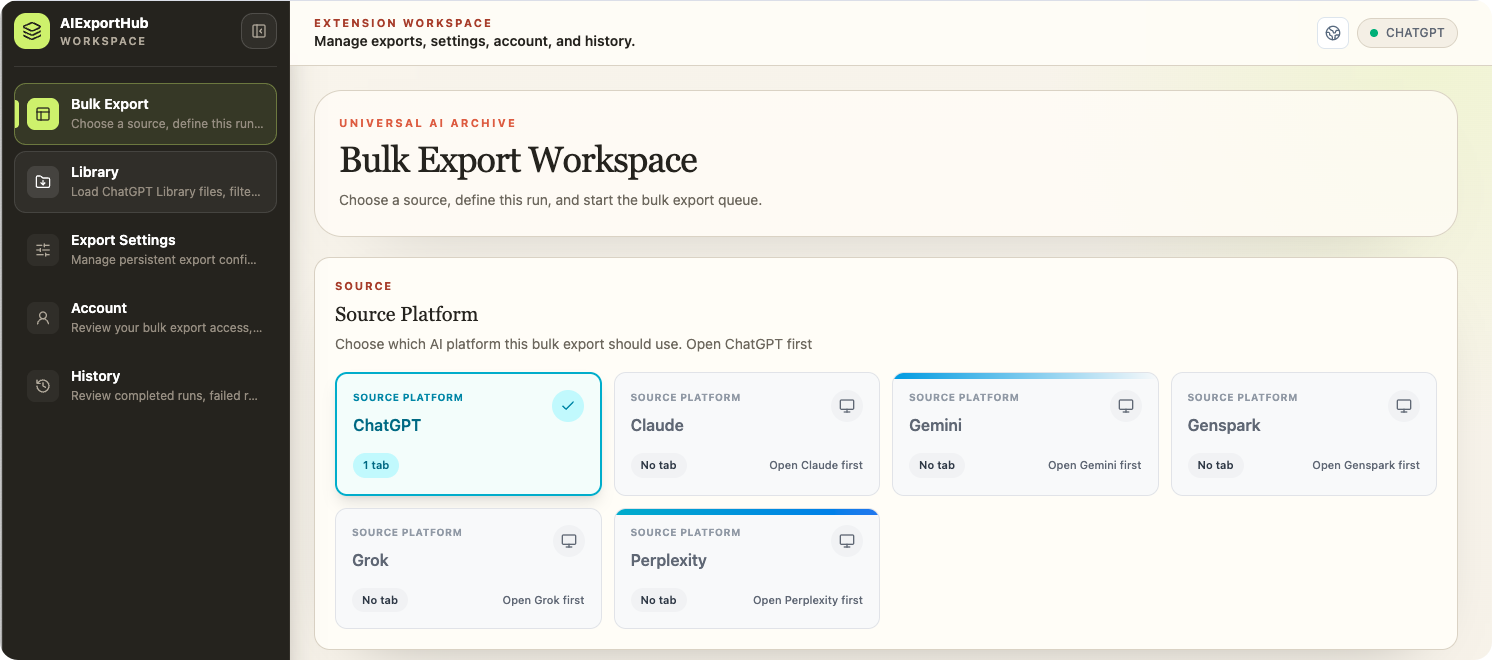This screenshot has height=660, width=1492.
Task: Click the Bulk Export layout icon
Action: (x=43, y=114)
